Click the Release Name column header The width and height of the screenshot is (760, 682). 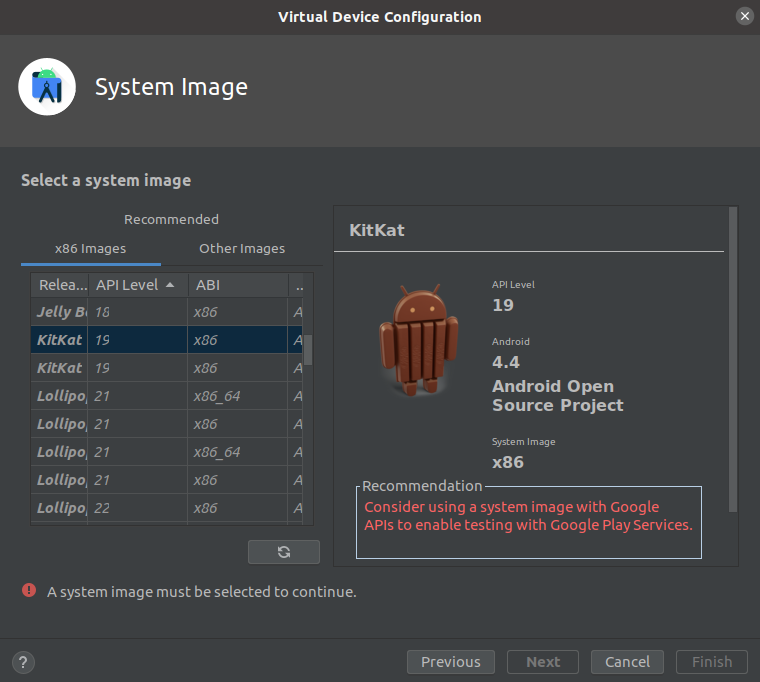tap(60, 285)
